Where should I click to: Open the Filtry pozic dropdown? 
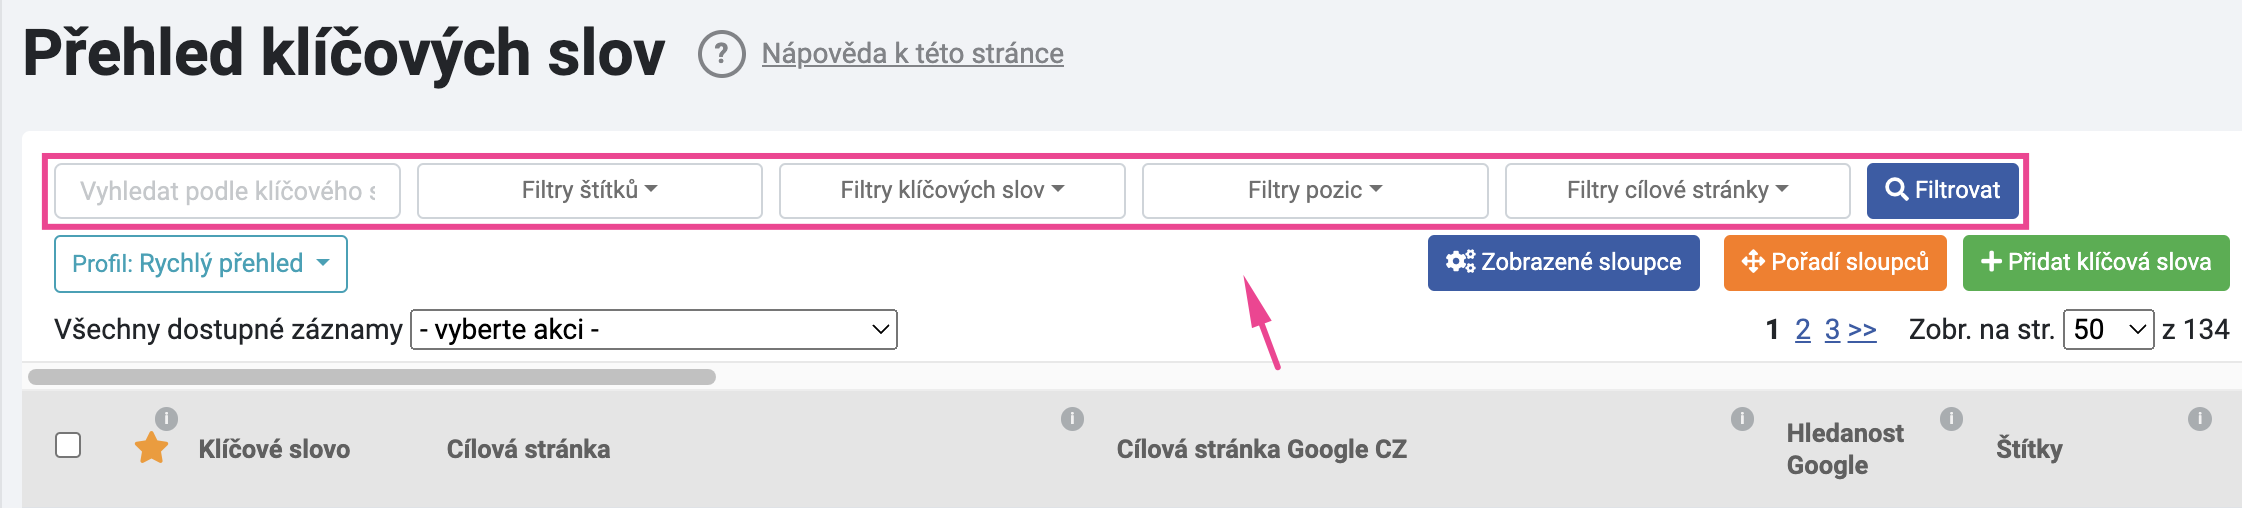click(1315, 190)
